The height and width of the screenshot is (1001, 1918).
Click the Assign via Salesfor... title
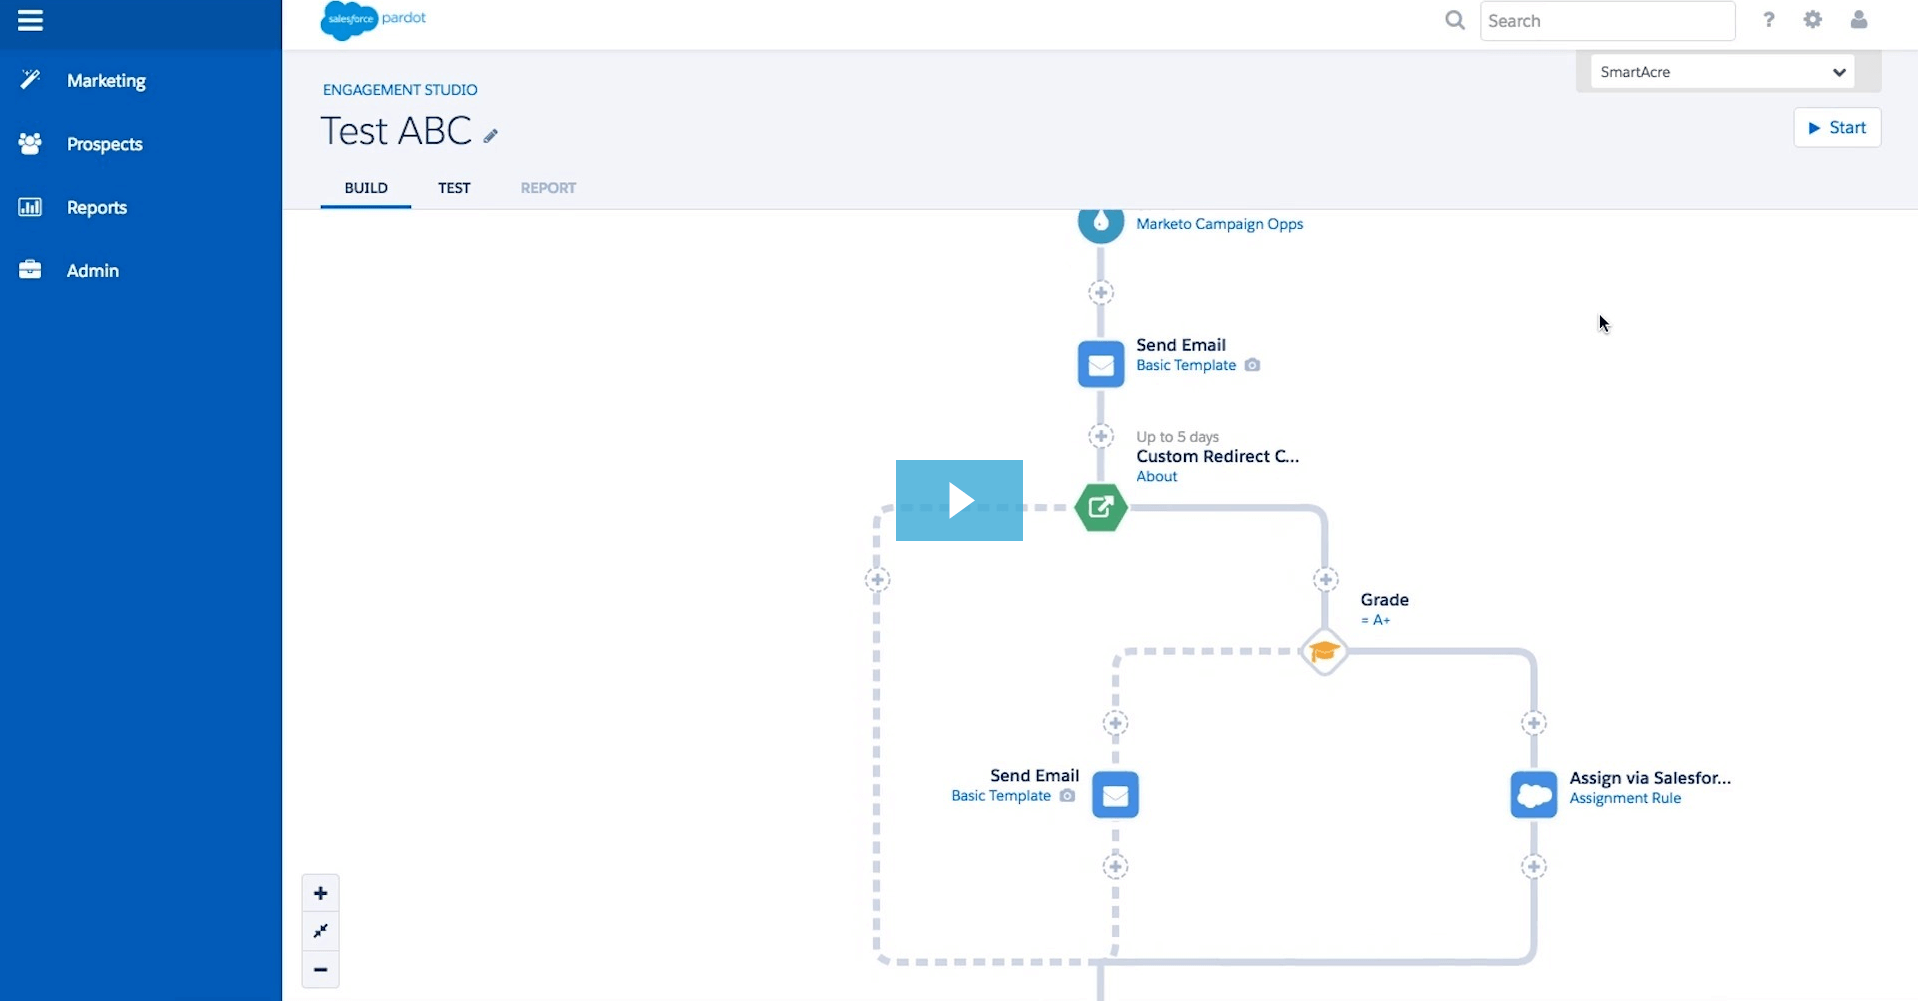[1649, 778]
